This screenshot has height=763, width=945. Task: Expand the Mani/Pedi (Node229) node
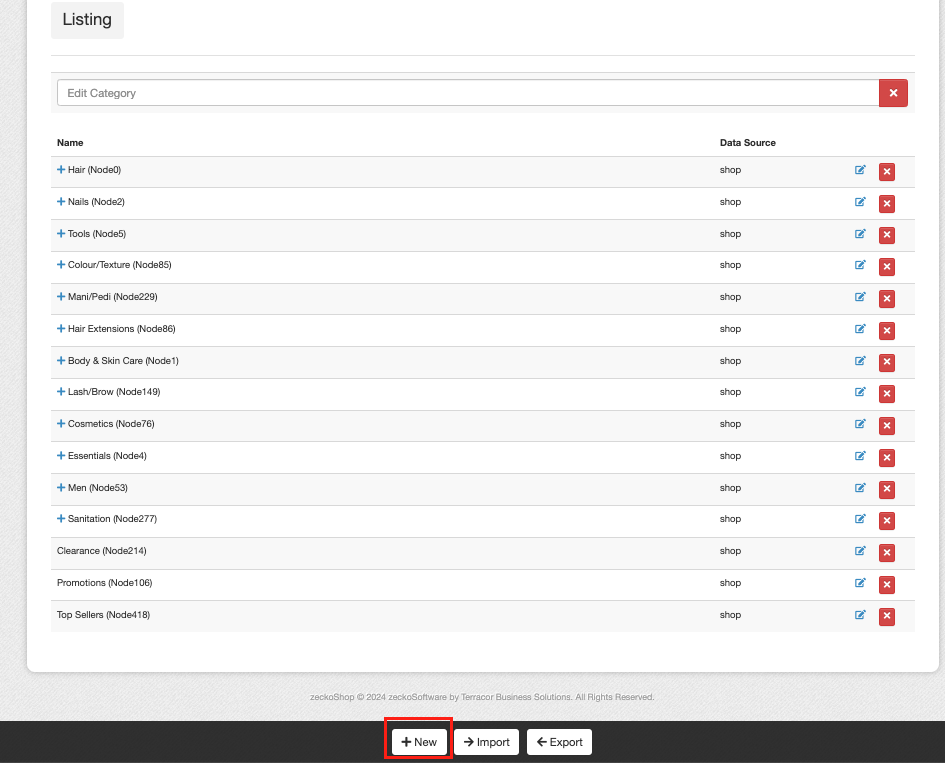coord(61,297)
